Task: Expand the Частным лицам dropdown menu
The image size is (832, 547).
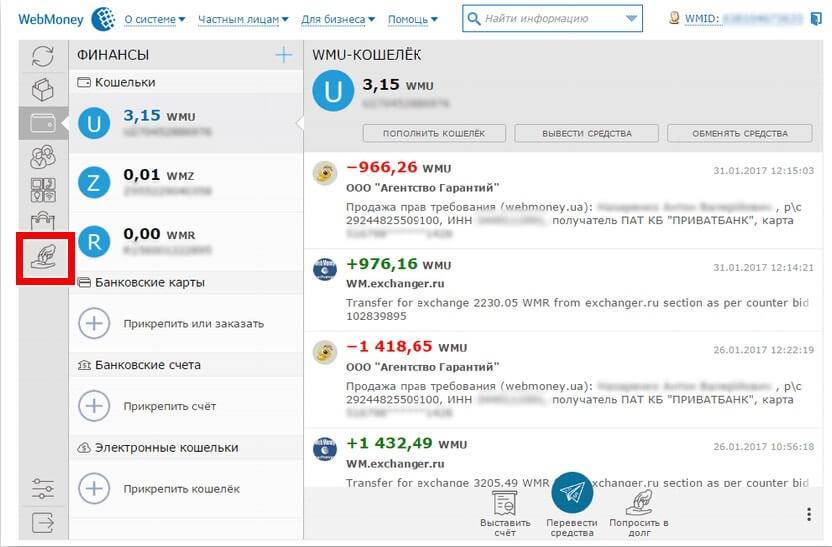Action: click(242, 19)
